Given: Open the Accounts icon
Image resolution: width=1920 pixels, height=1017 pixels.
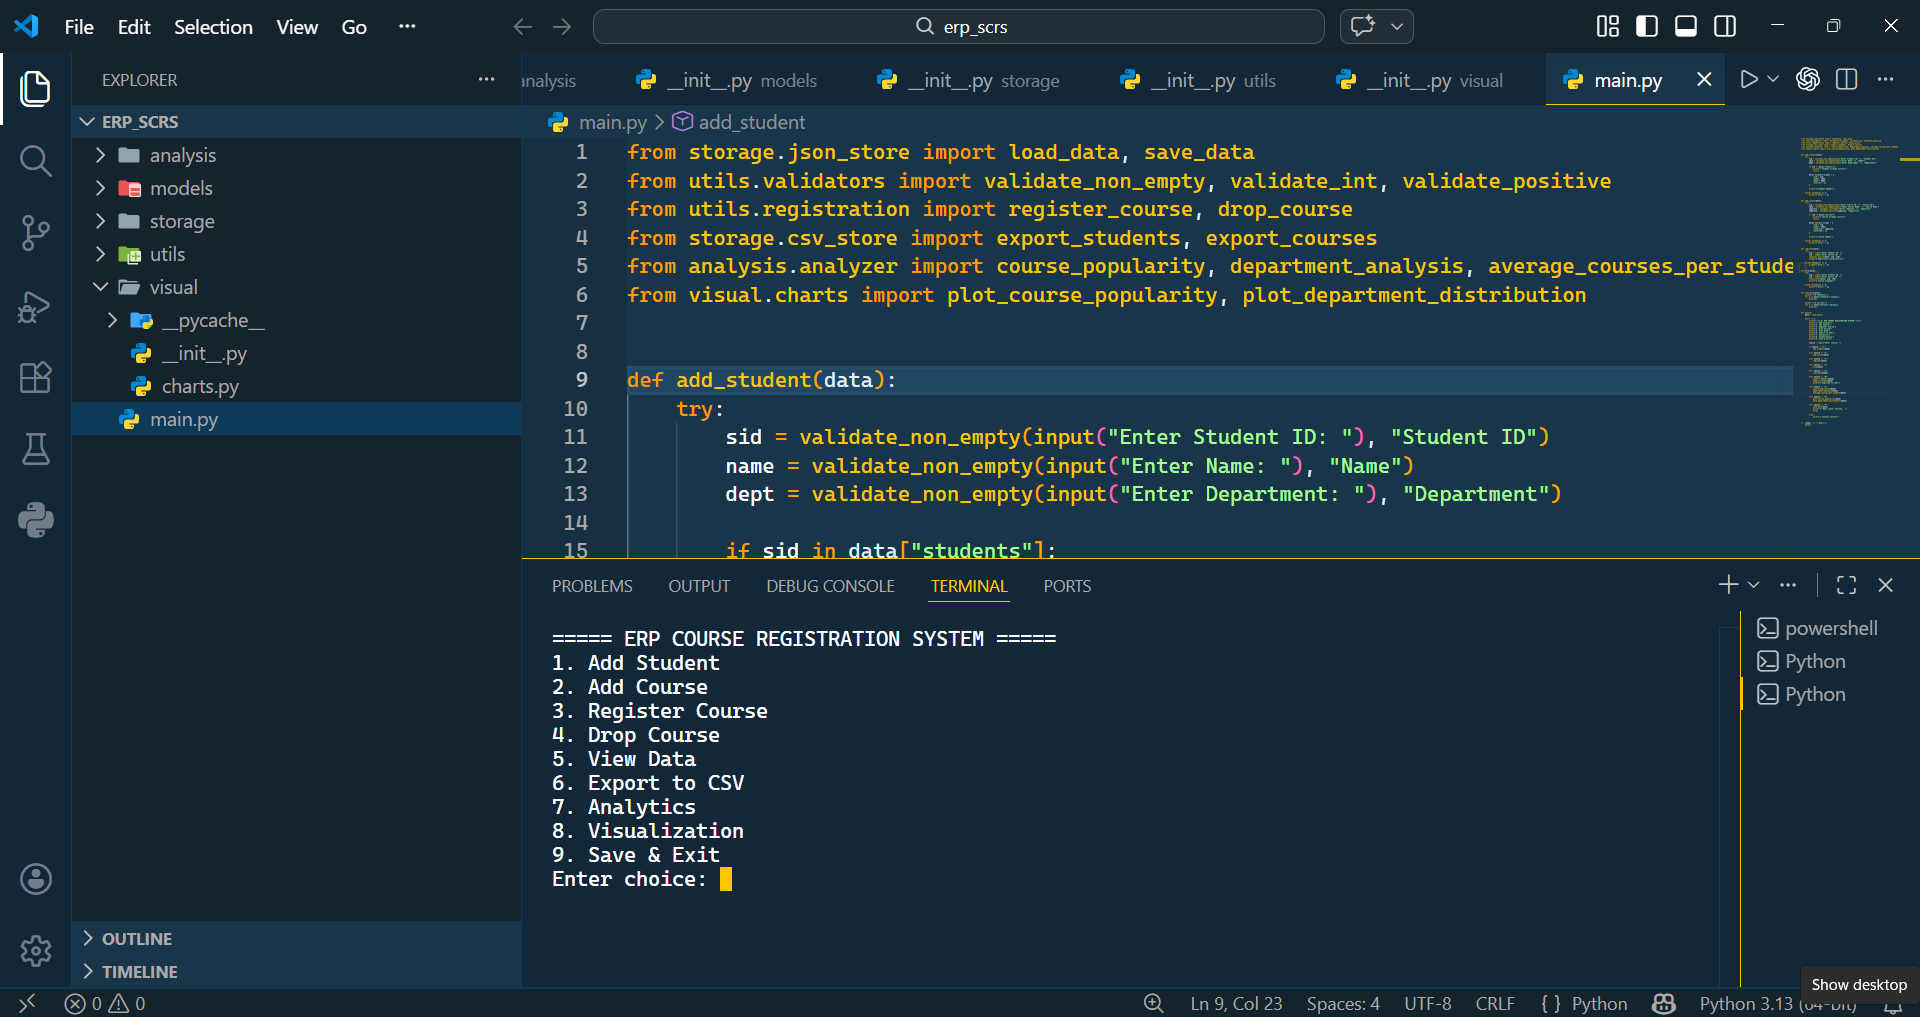Looking at the screenshot, I should coord(36,879).
